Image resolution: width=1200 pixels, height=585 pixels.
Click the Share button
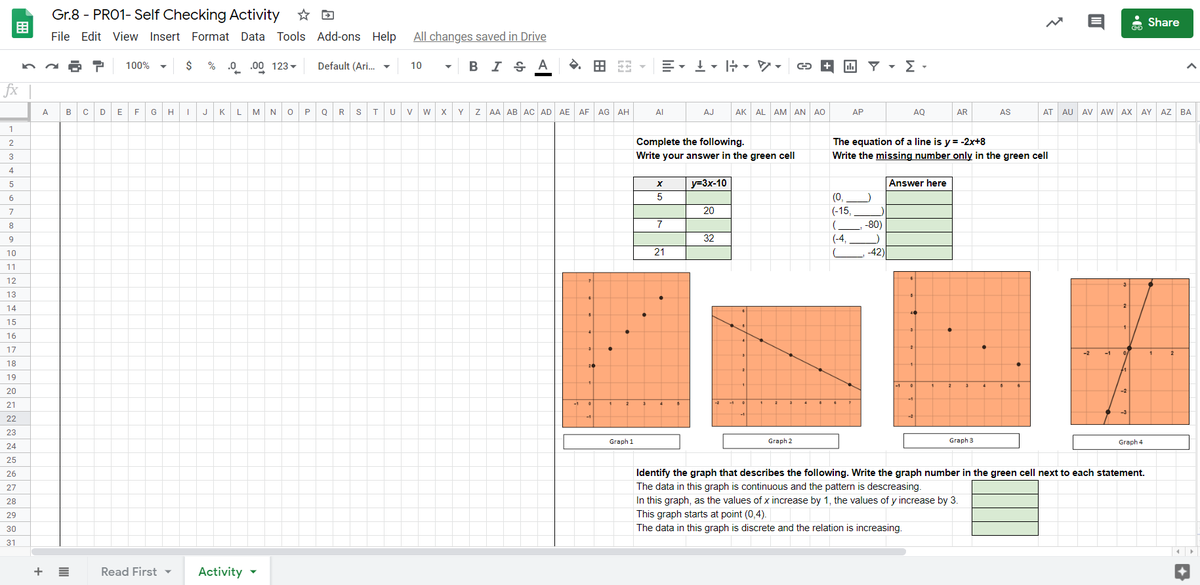[1156, 22]
